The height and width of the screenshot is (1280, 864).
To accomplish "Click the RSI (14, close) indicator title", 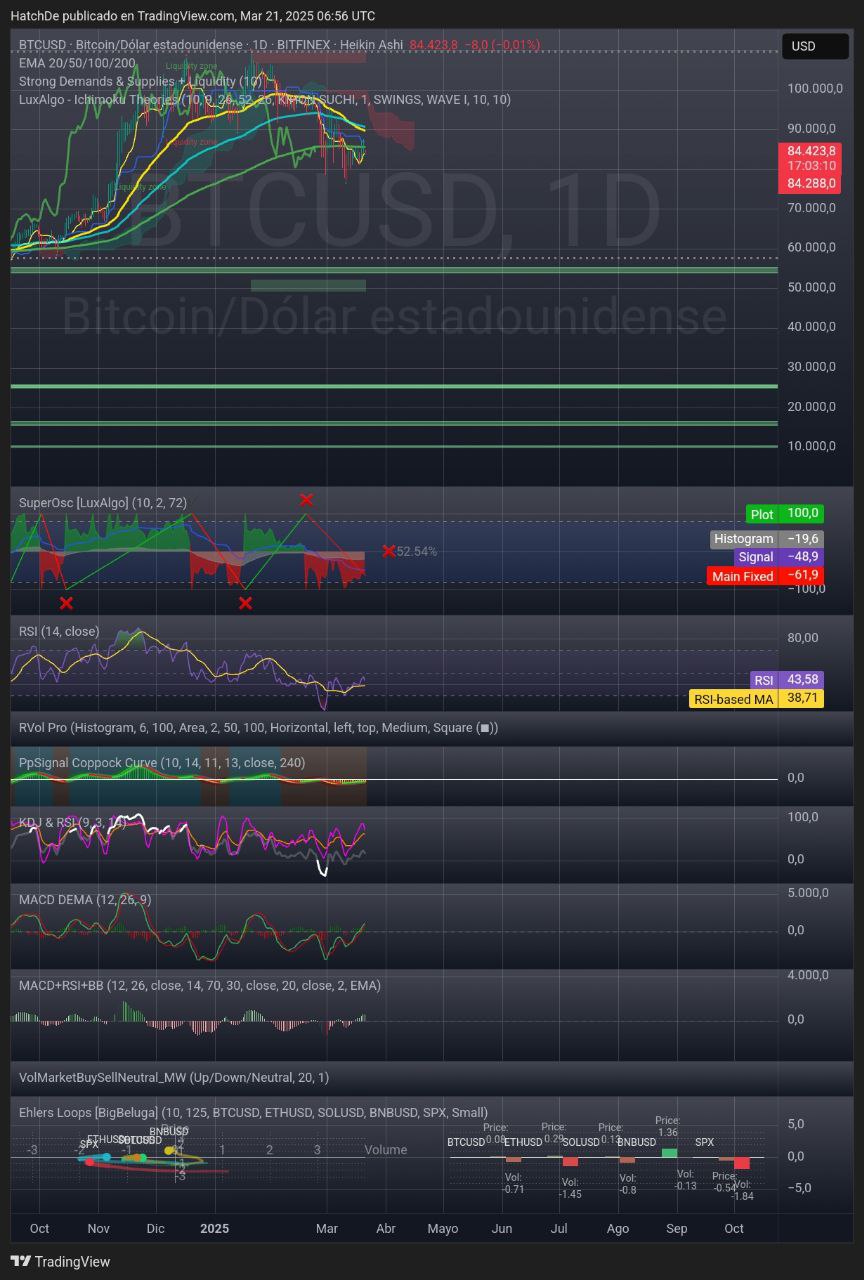I will (59, 631).
